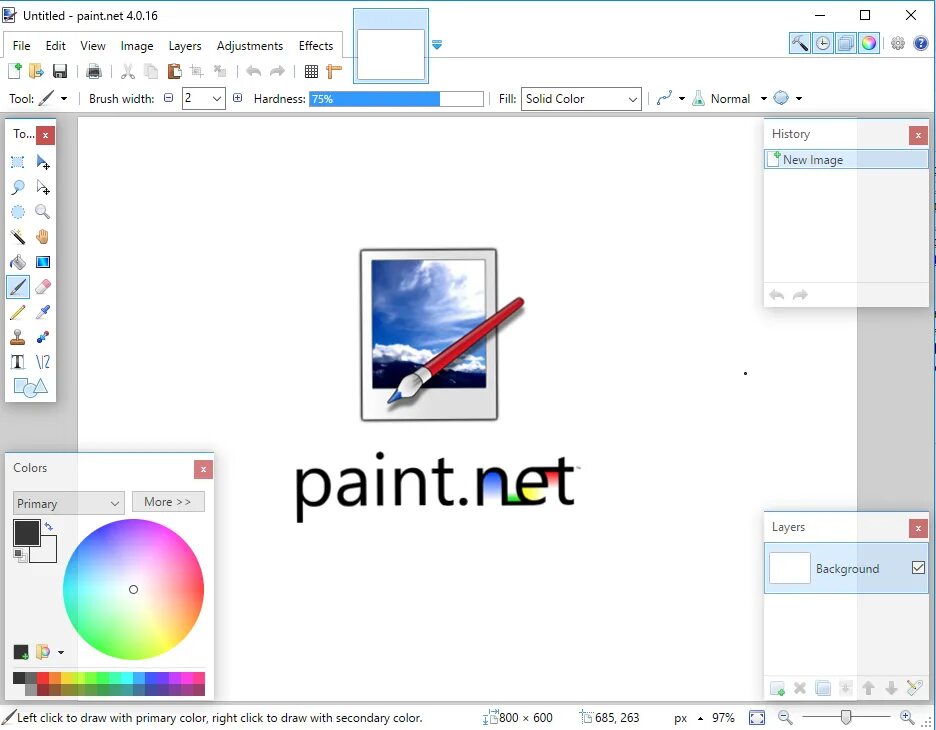Click the zoom to window icon
The image size is (936, 730).
757,717
